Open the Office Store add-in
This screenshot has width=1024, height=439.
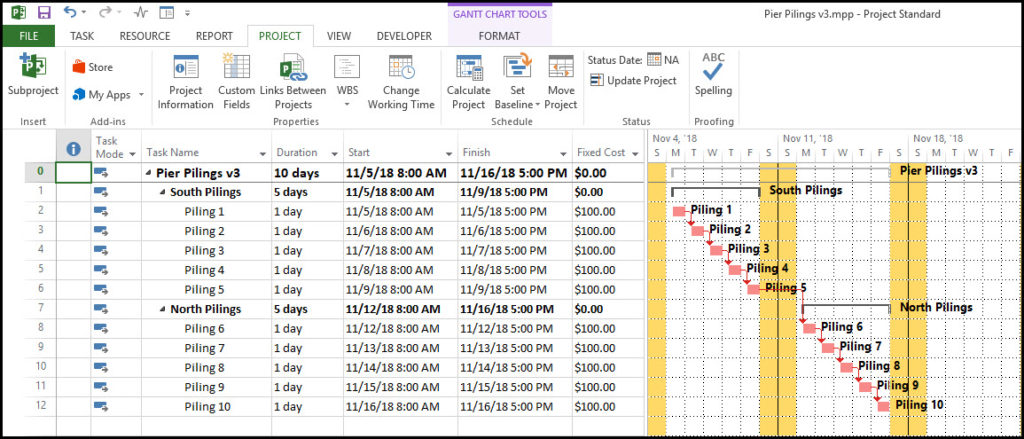(x=92, y=67)
